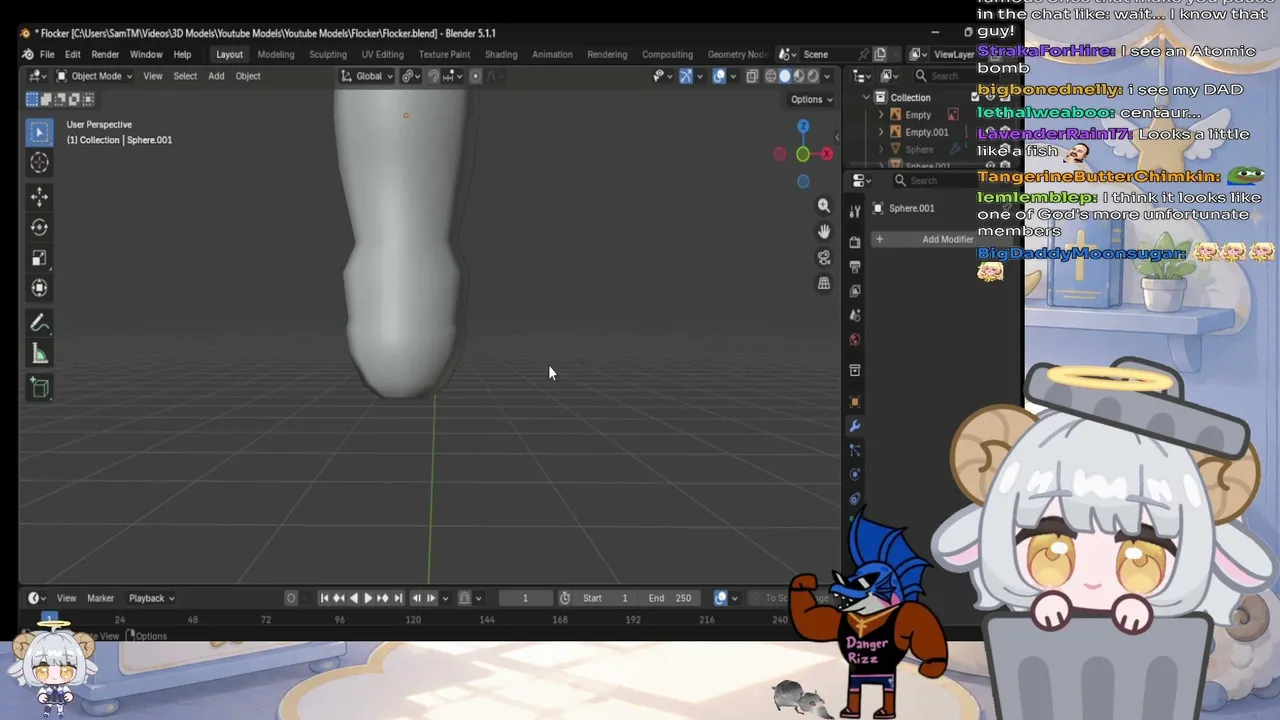This screenshot has height=720, width=1280.
Task: Open the Object Mode dropdown
Action: [94, 76]
